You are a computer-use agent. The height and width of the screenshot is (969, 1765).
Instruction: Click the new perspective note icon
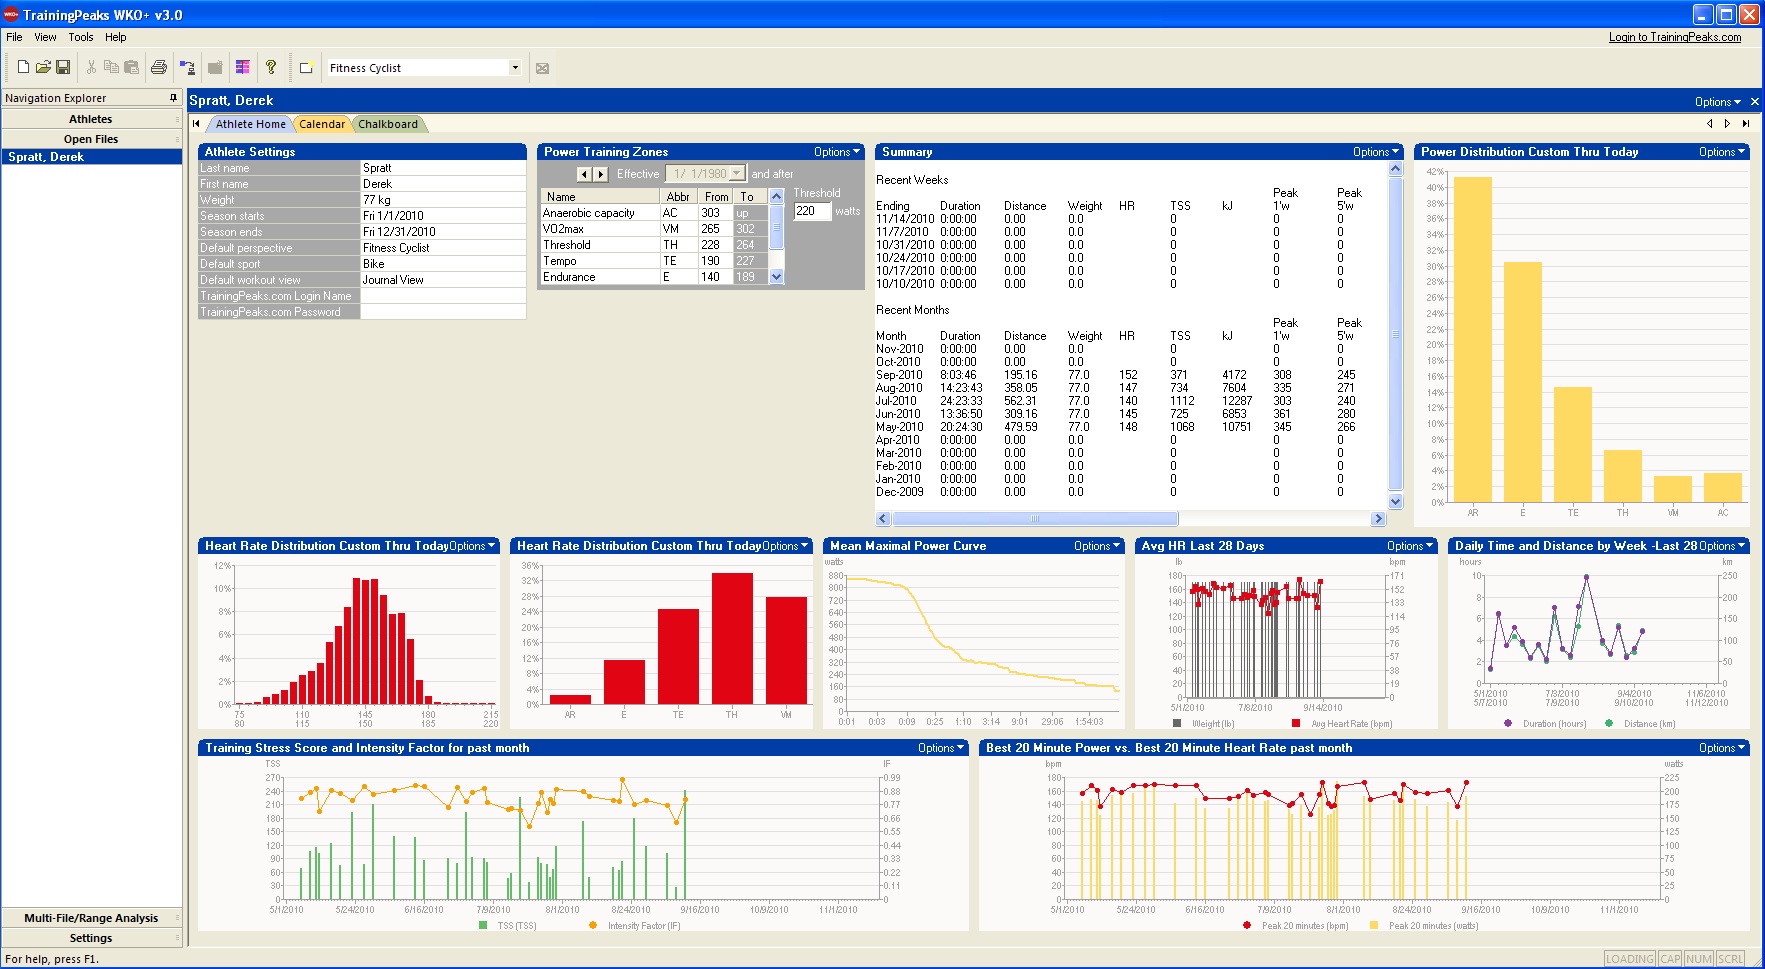[306, 67]
